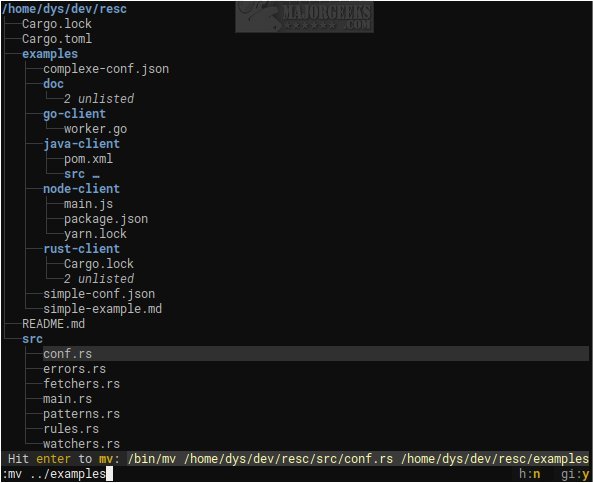
Task: Select the Cargo.toml file
Action: point(57,39)
